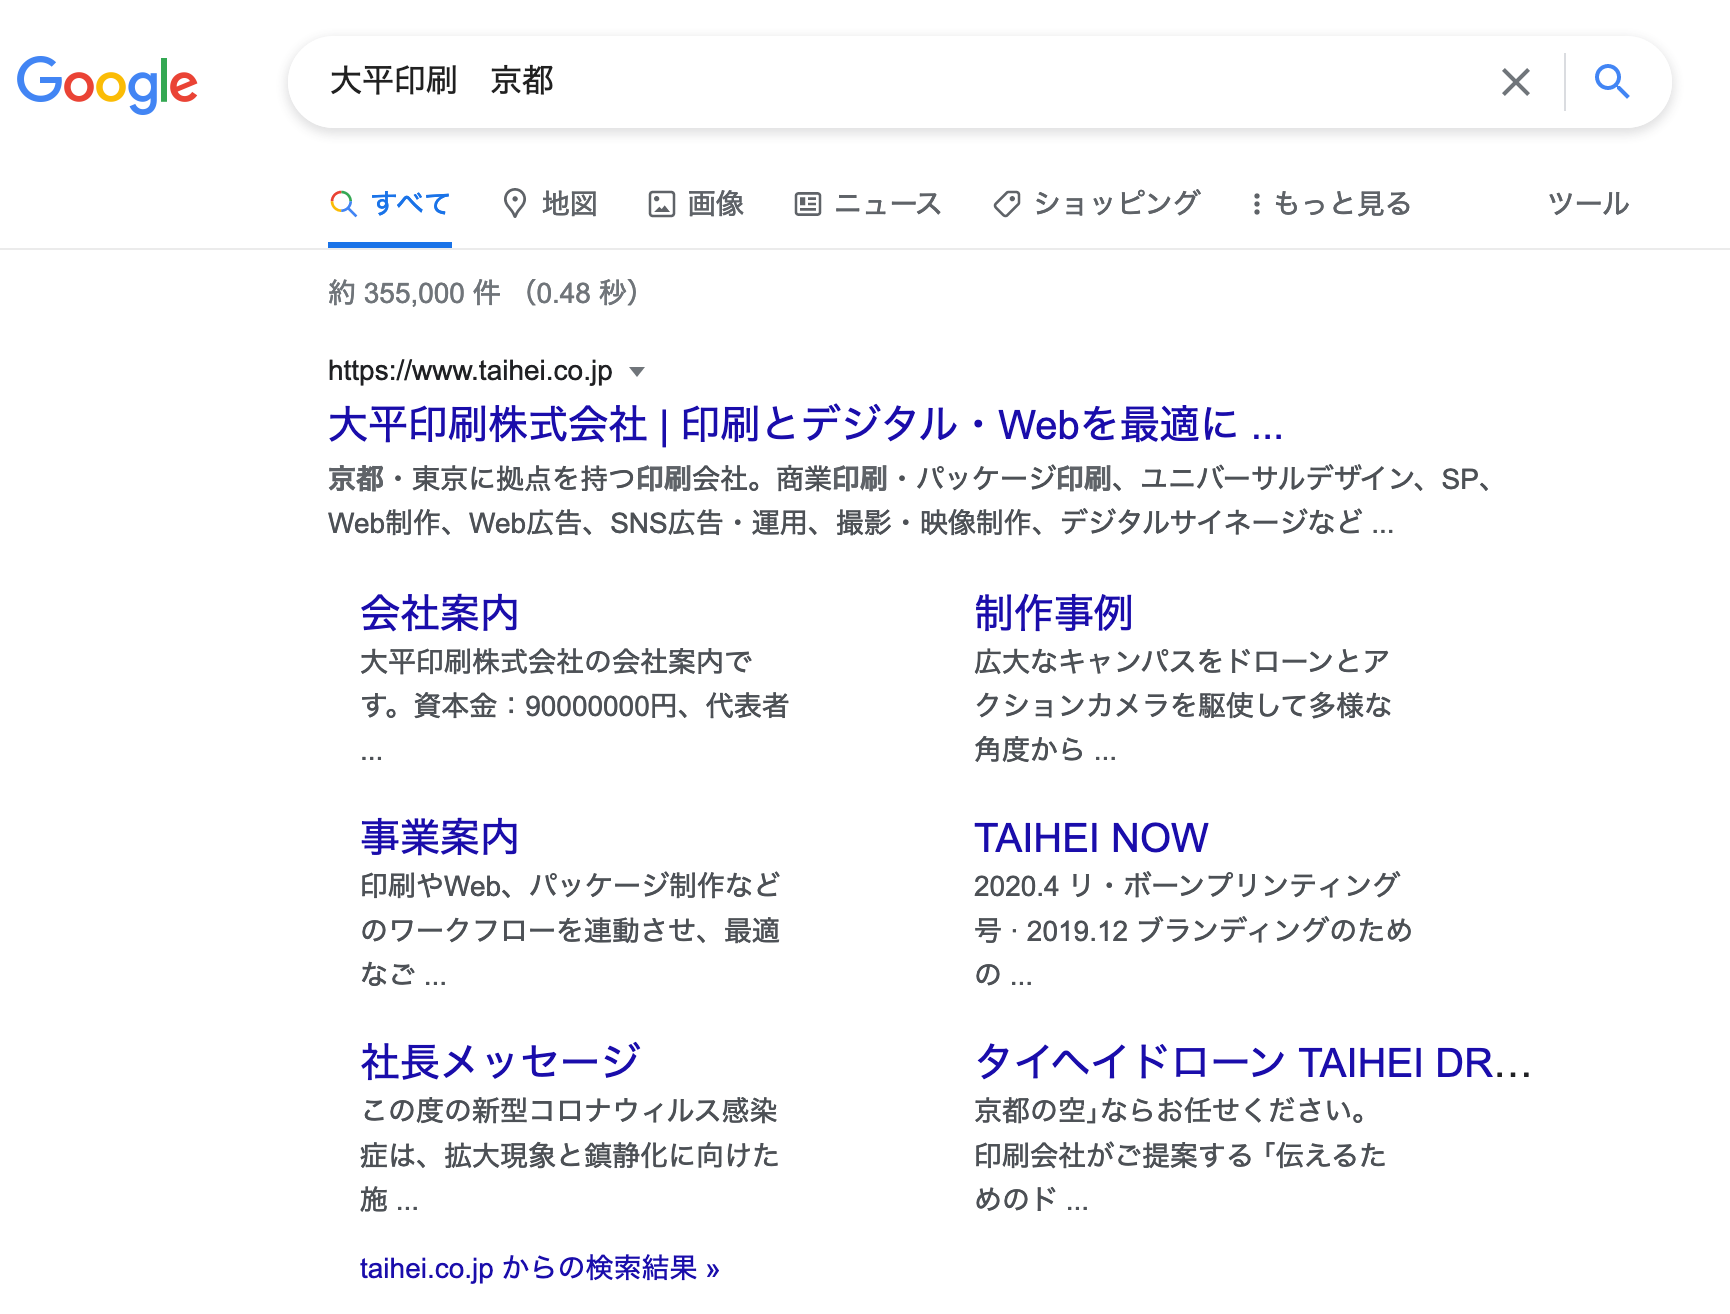The width and height of the screenshot is (1730, 1314).
Task: Click the snippet text starting 京都・東京に拠点を持つ
Action: pyautogui.click(x=910, y=500)
